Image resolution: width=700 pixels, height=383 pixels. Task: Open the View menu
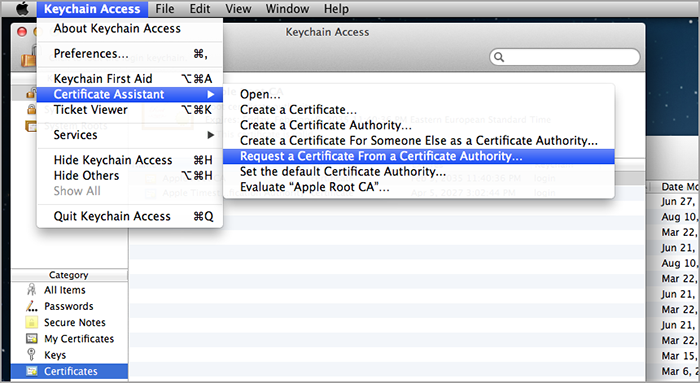238,8
